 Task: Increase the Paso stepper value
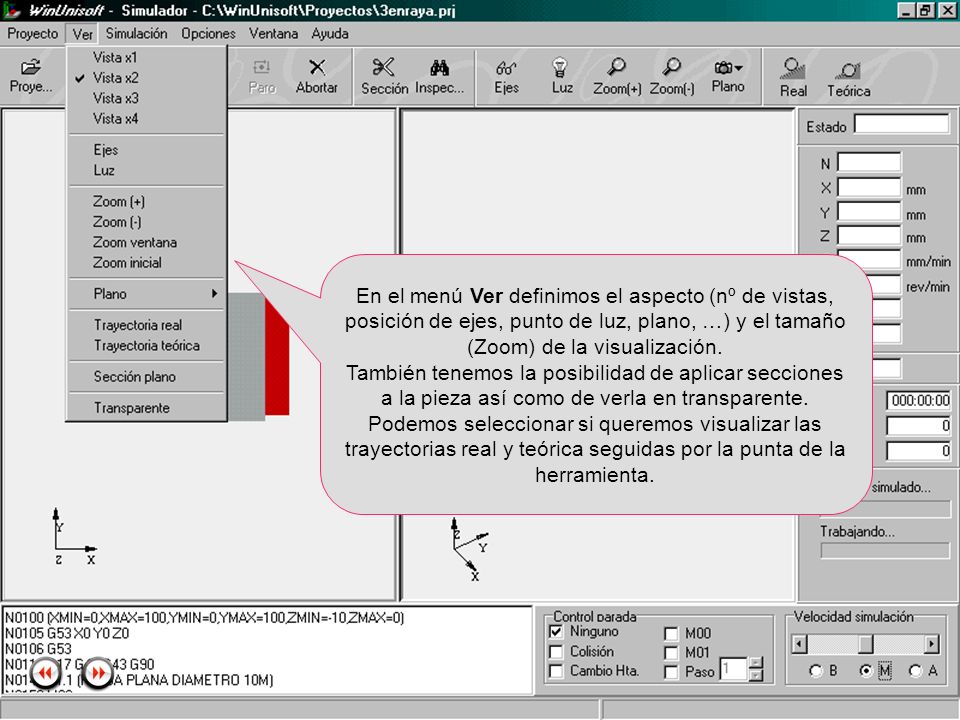756,663
